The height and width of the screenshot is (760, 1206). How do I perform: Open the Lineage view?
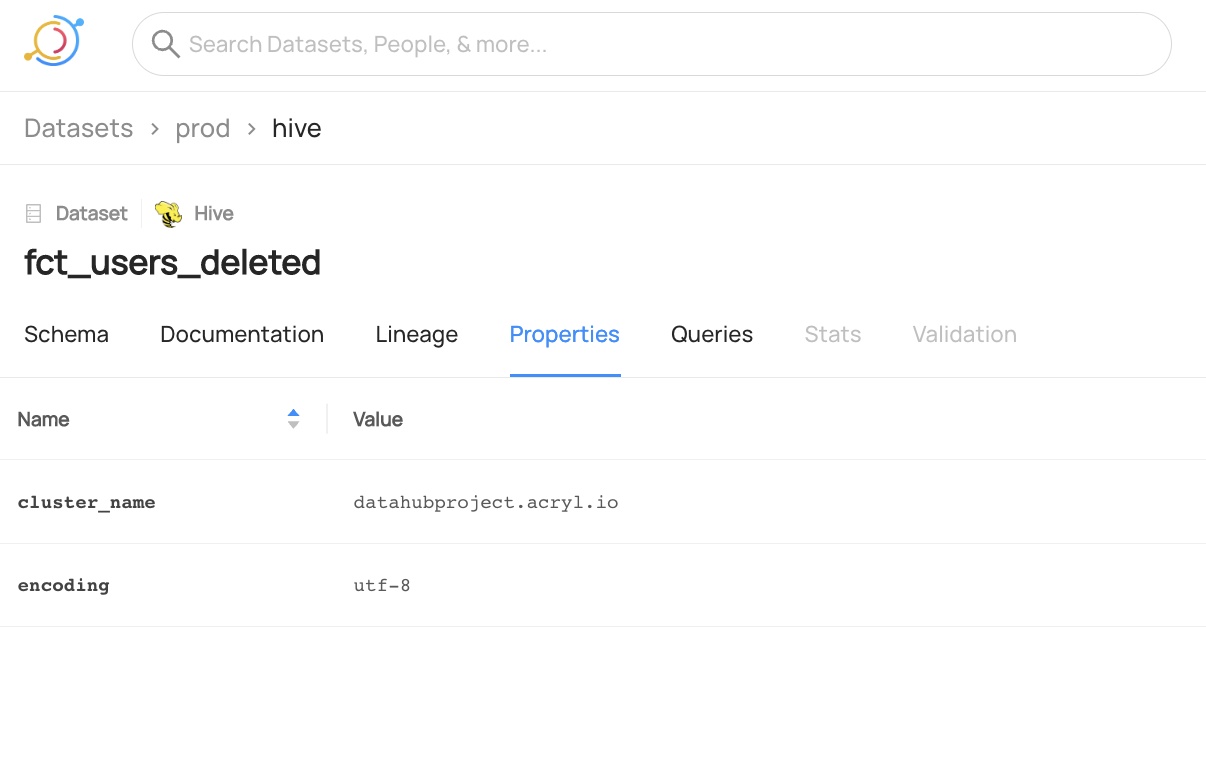pos(417,334)
